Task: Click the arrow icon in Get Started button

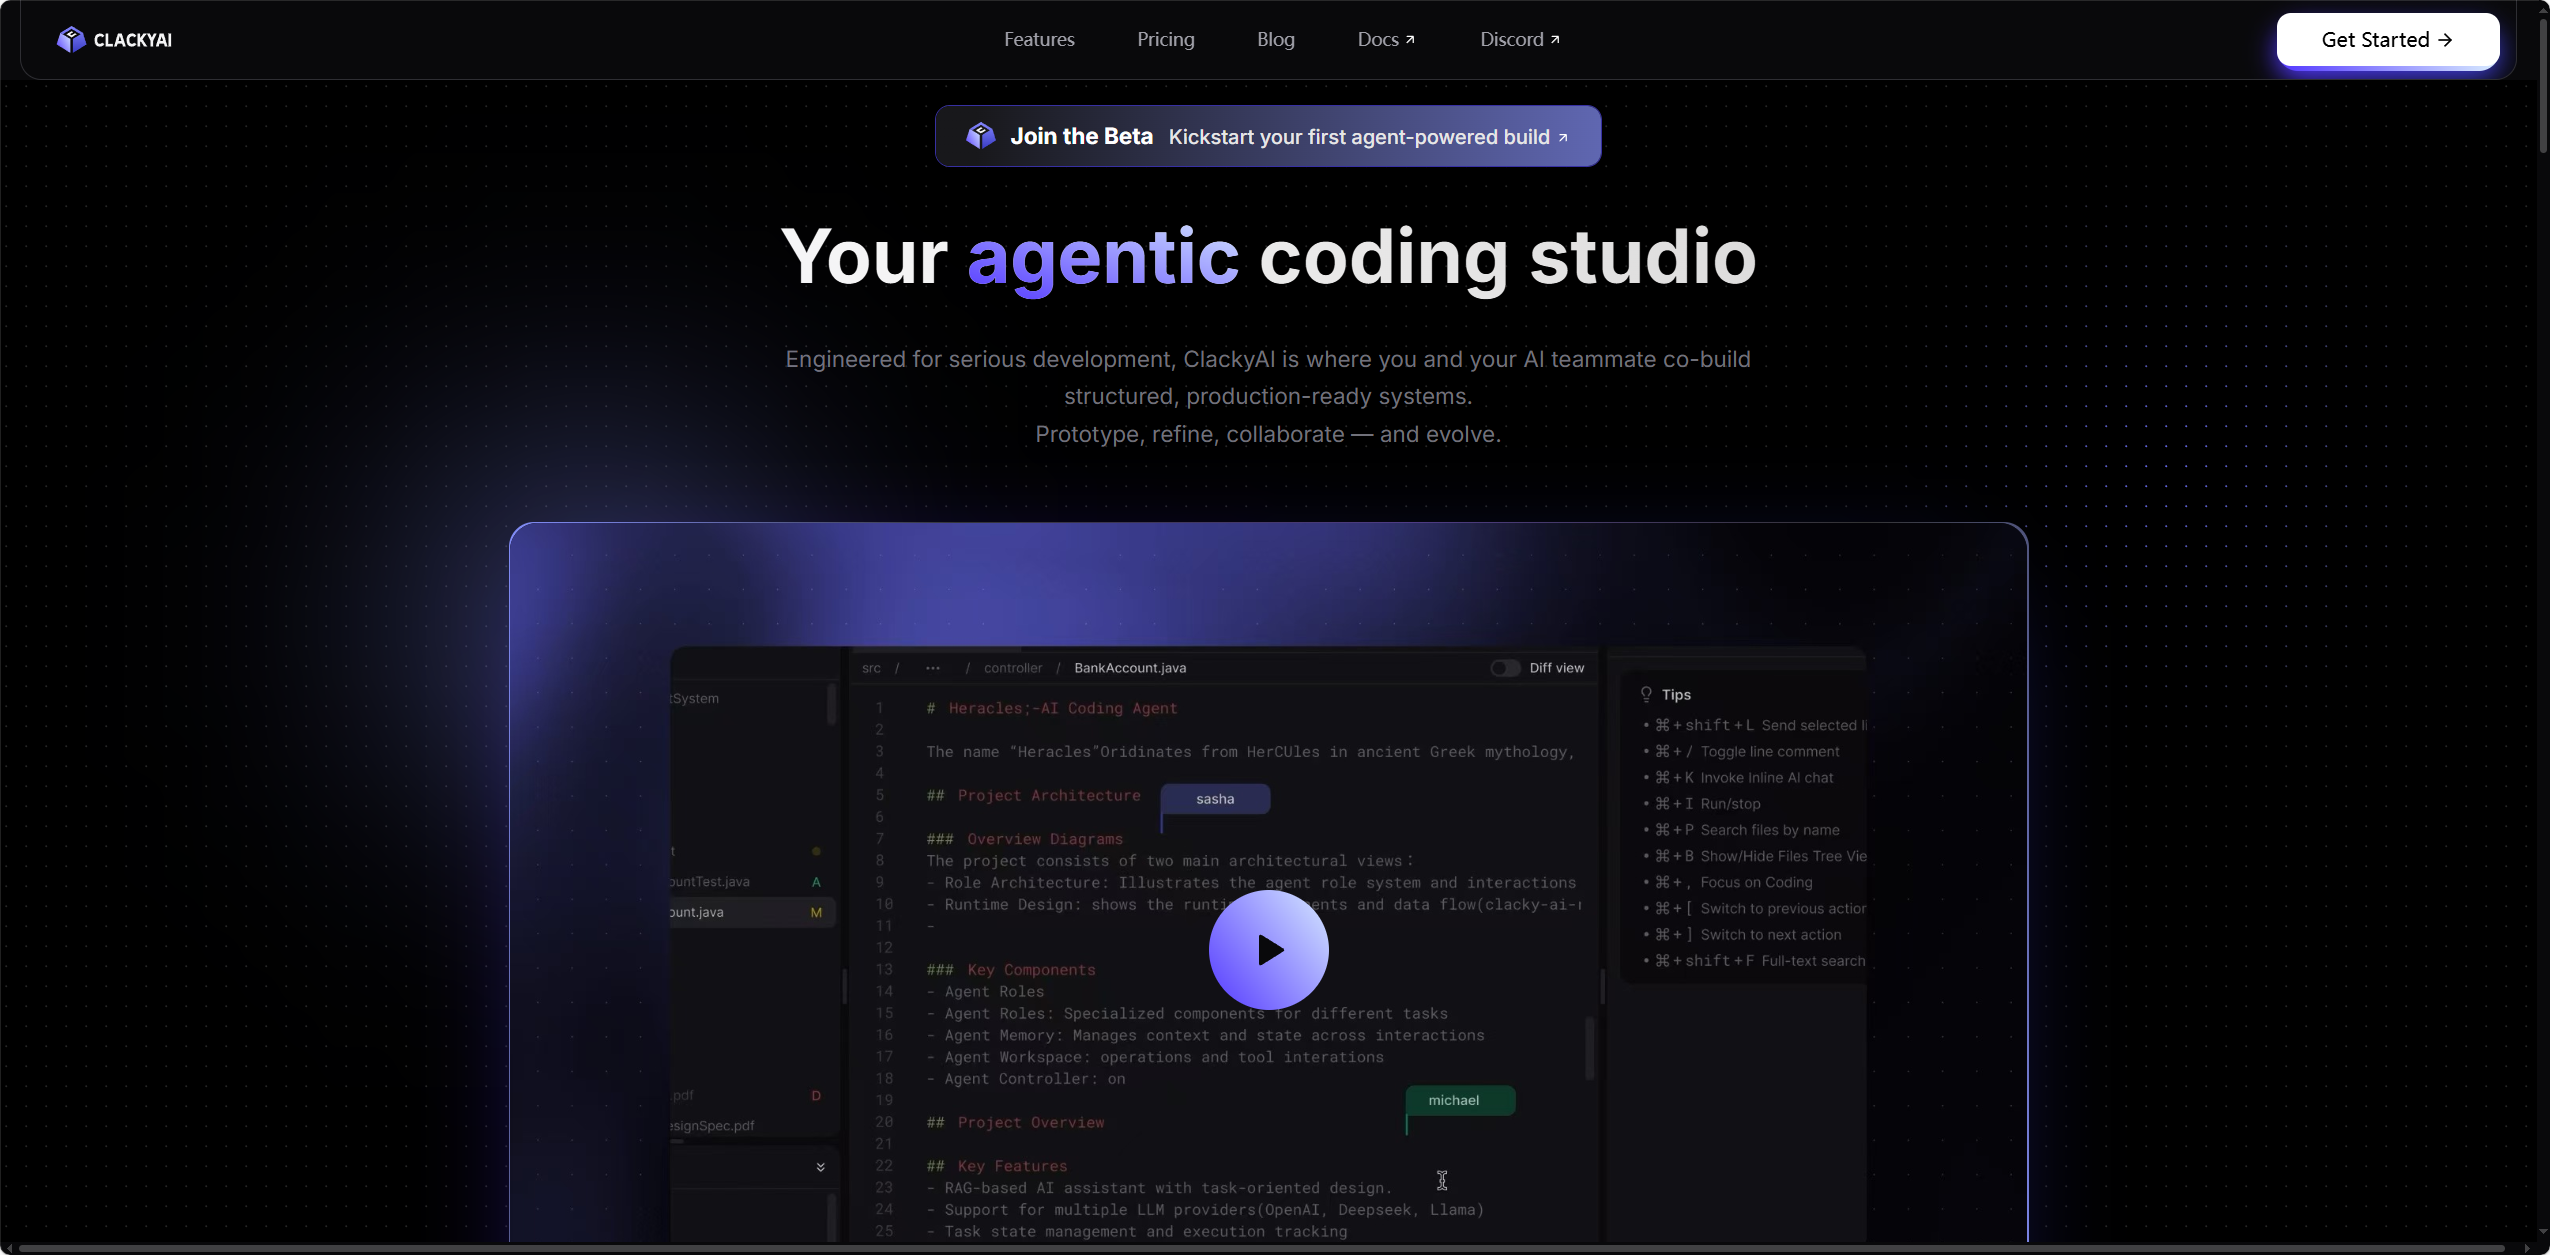Action: (x=2445, y=40)
